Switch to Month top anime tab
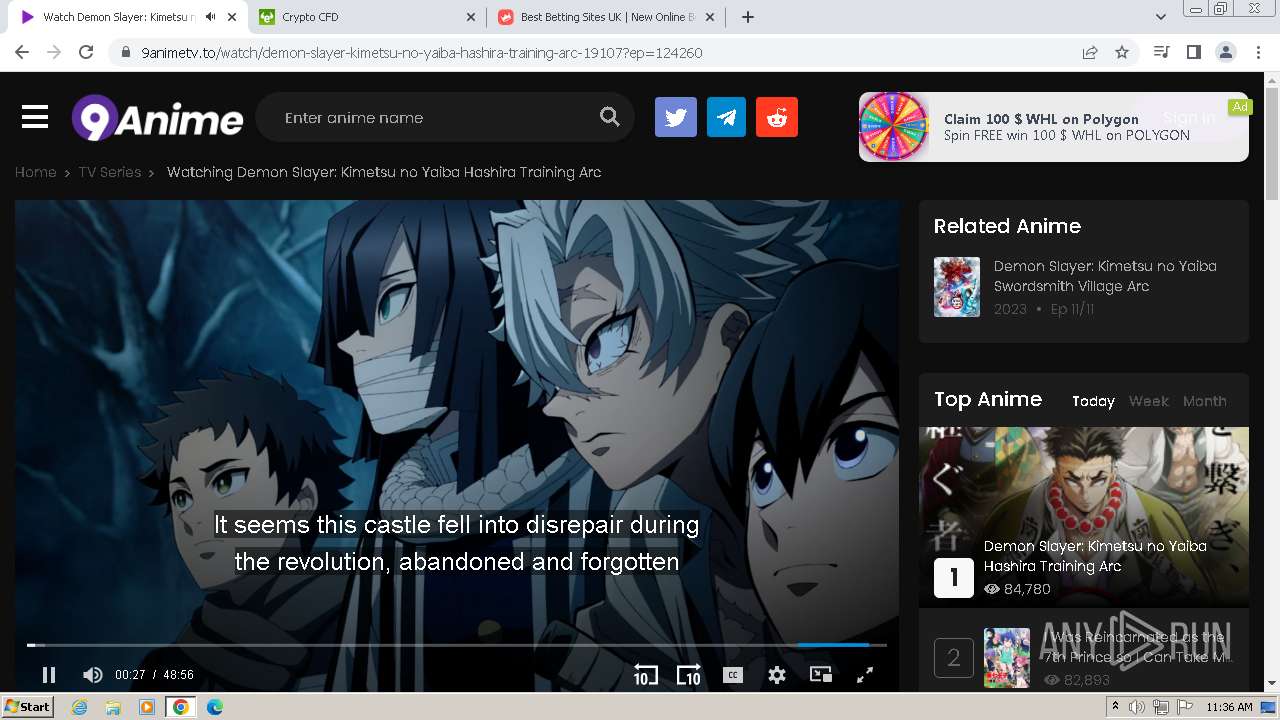 (x=1204, y=401)
